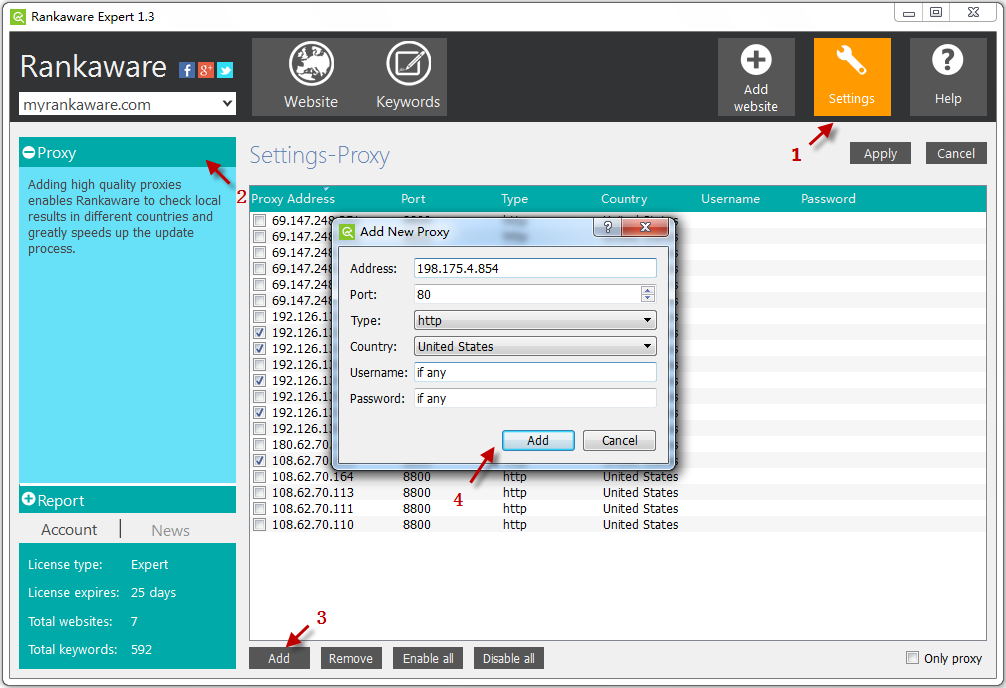Click the Apply button
The image size is (1006, 688).
click(x=880, y=153)
